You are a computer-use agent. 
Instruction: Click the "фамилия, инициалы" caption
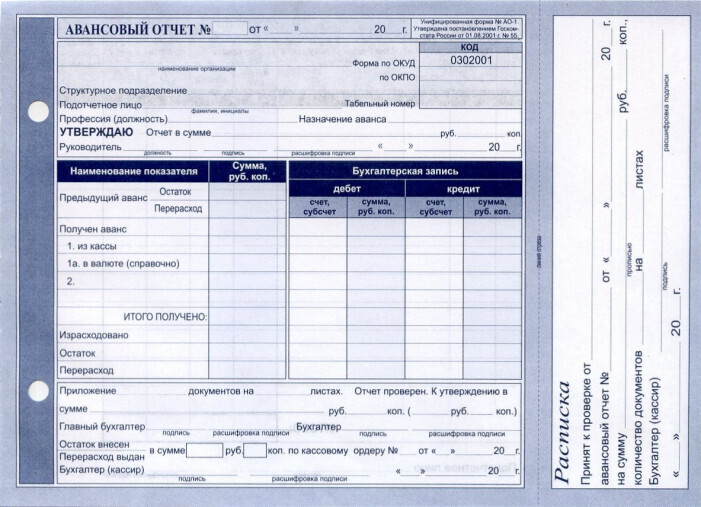coord(220,111)
